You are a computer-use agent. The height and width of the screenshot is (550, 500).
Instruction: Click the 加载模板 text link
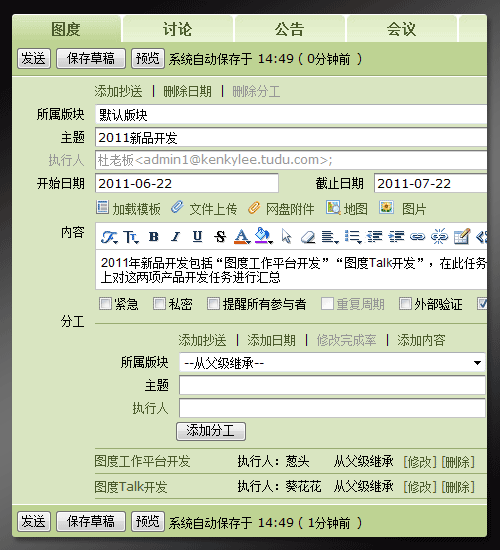(136, 209)
